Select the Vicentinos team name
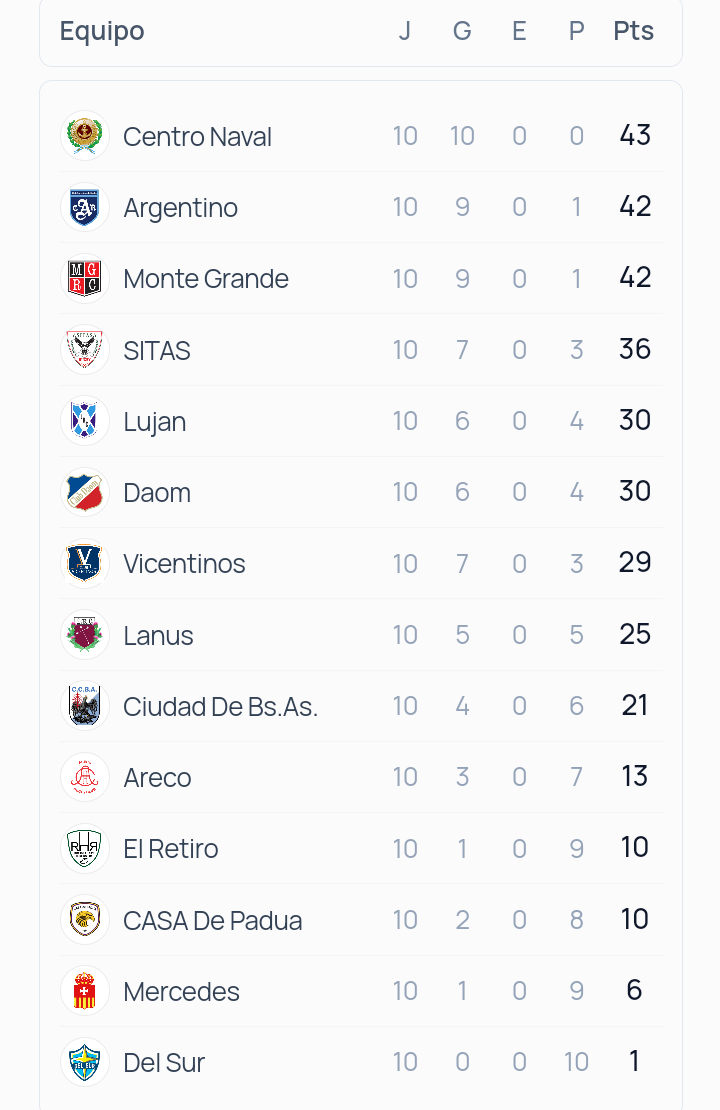Viewport: 720px width, 1110px height. (x=184, y=564)
